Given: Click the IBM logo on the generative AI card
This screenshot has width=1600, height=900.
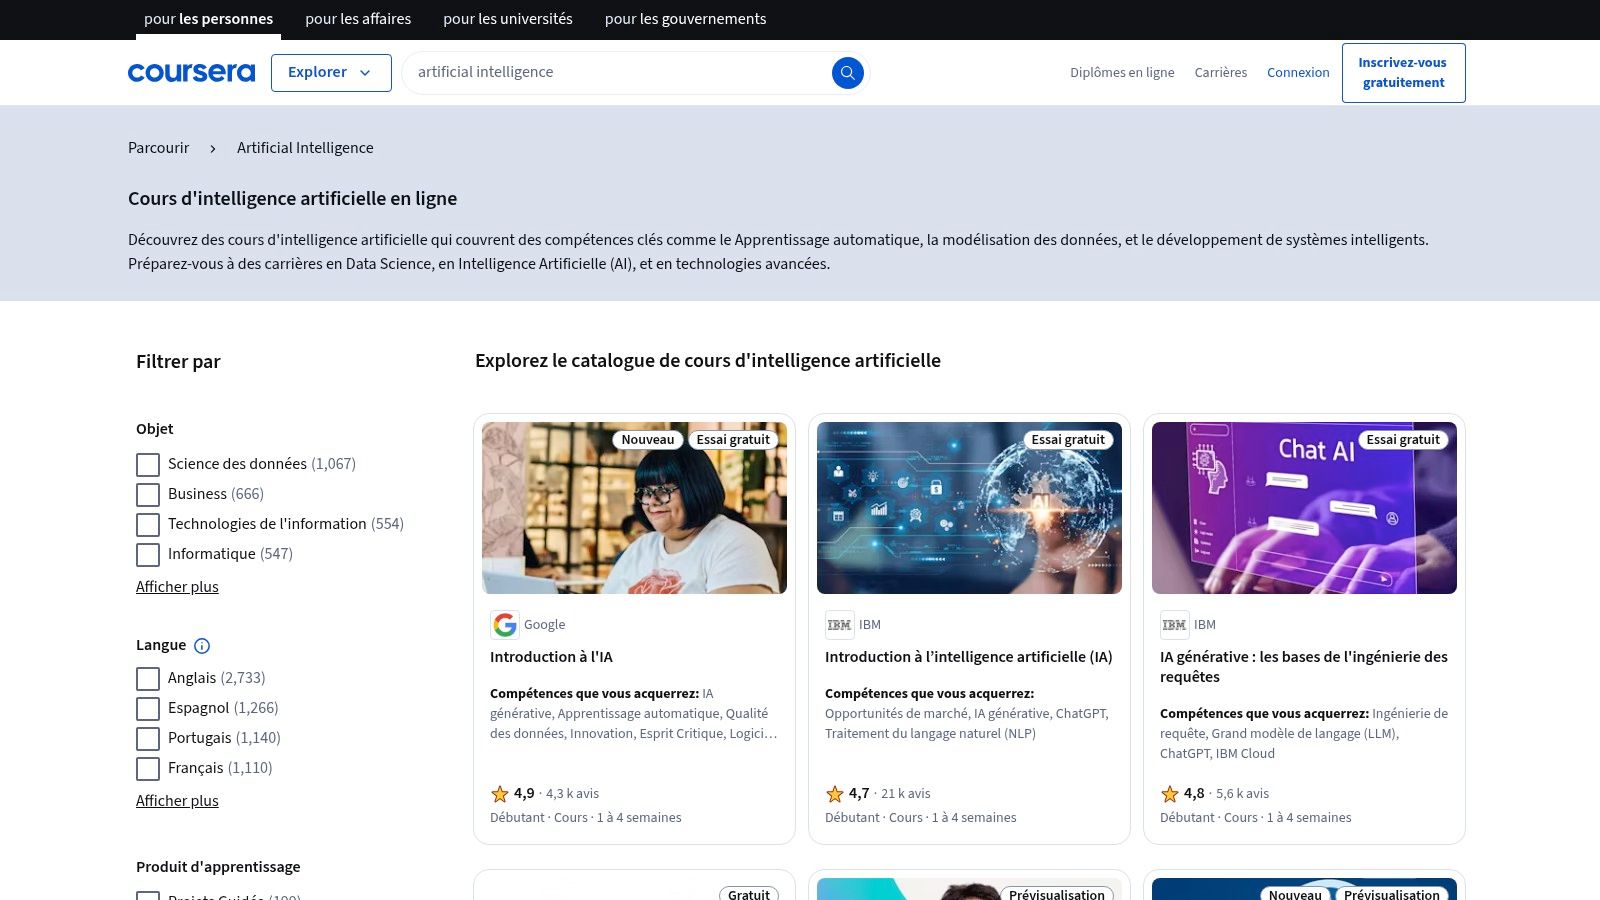Looking at the screenshot, I should (1175, 624).
